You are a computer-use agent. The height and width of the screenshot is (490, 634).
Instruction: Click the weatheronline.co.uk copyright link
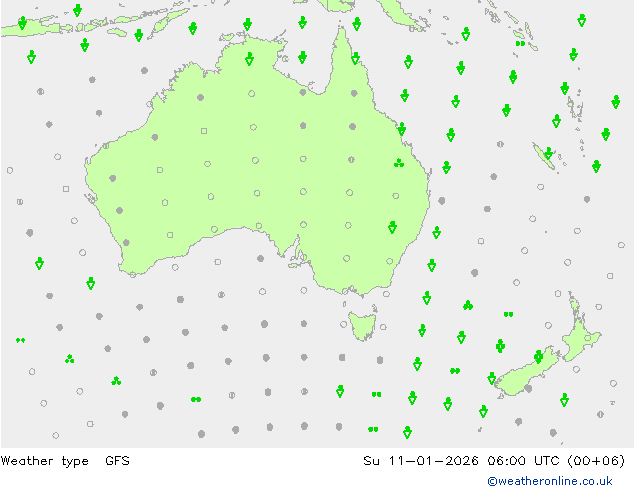point(549,481)
